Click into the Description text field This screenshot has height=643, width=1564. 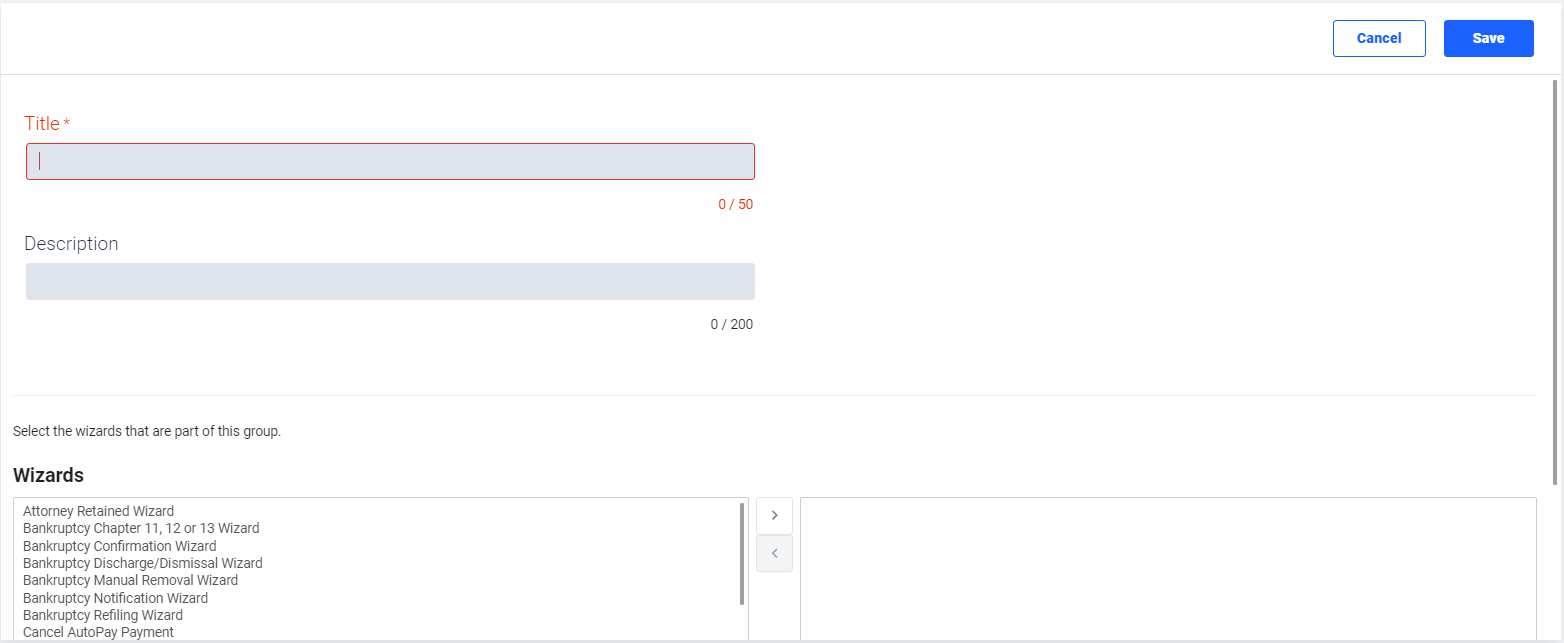[x=390, y=281]
